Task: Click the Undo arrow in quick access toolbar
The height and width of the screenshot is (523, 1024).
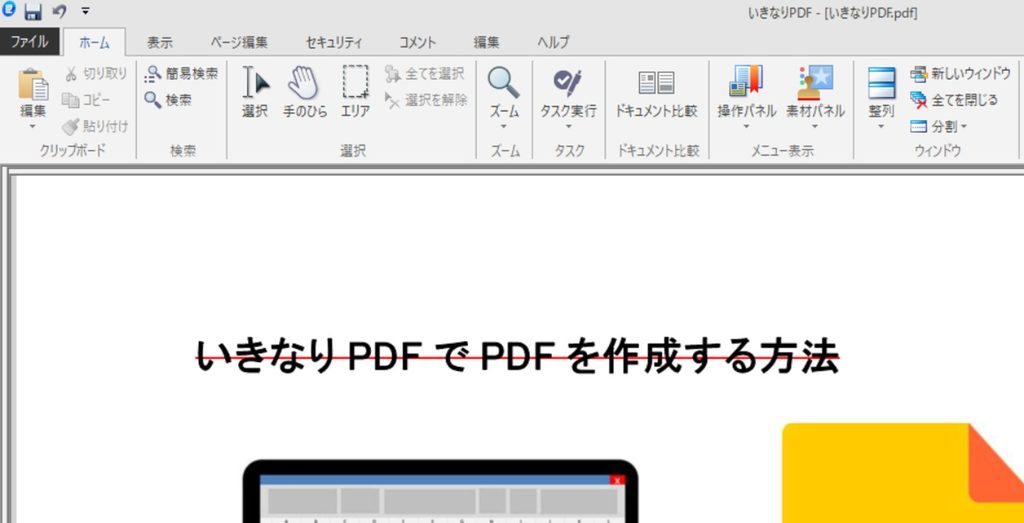Action: pos(60,11)
